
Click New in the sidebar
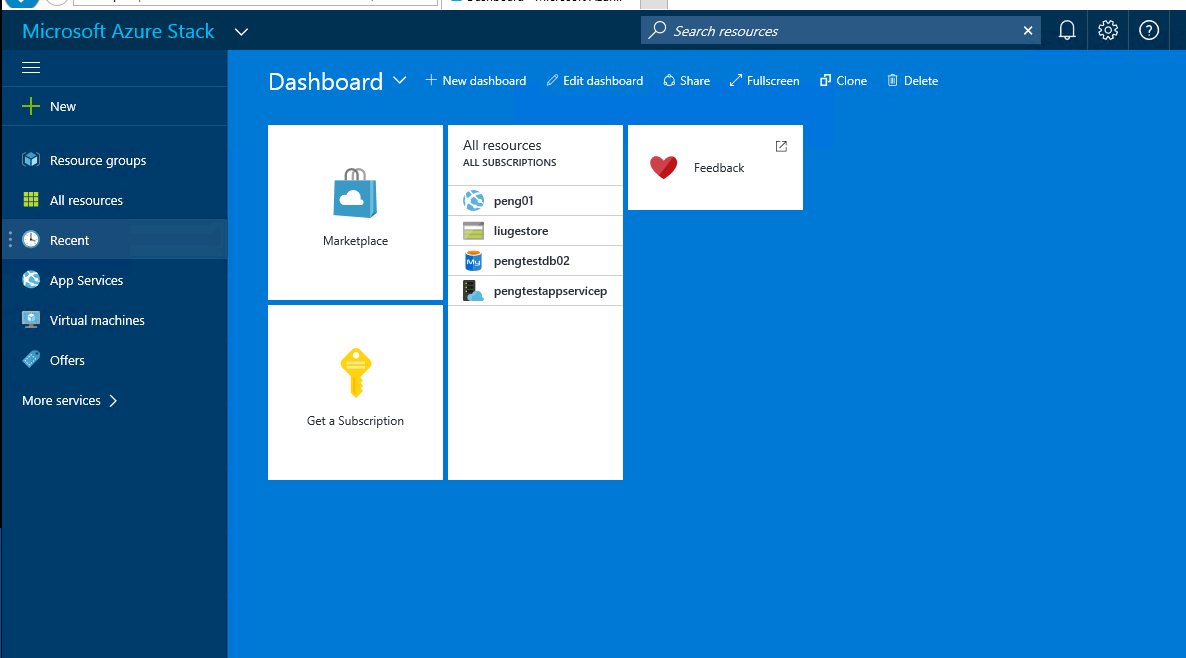[x=114, y=107]
